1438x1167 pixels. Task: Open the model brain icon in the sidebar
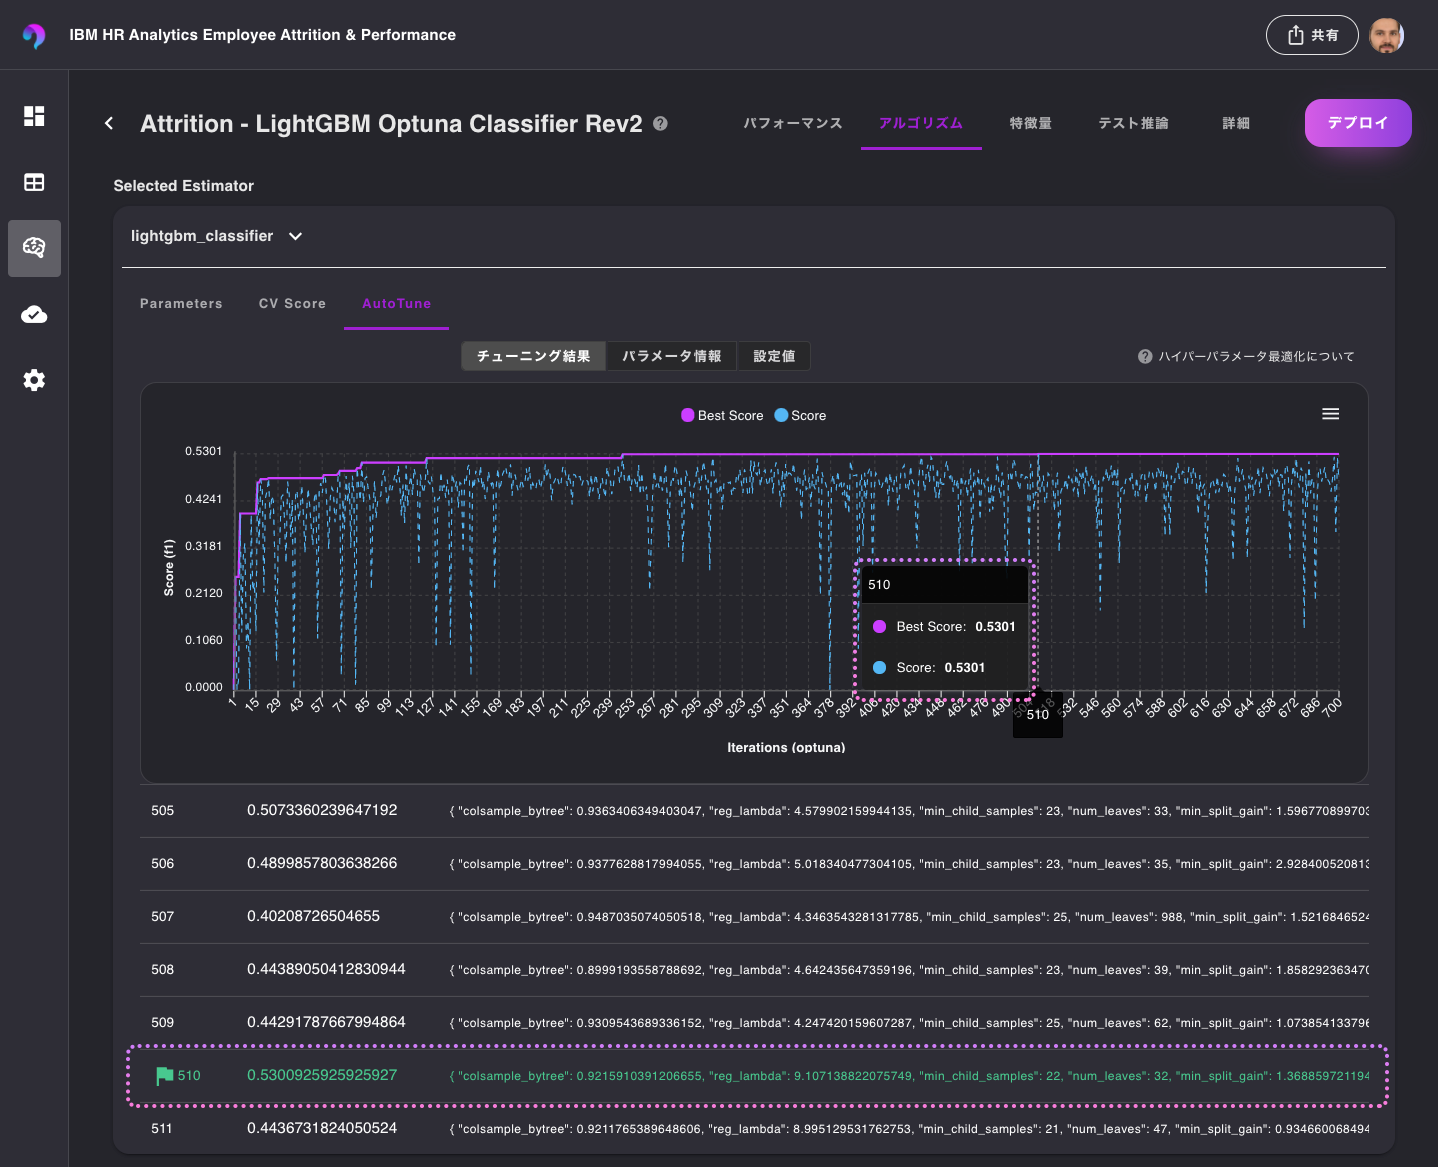pos(34,248)
